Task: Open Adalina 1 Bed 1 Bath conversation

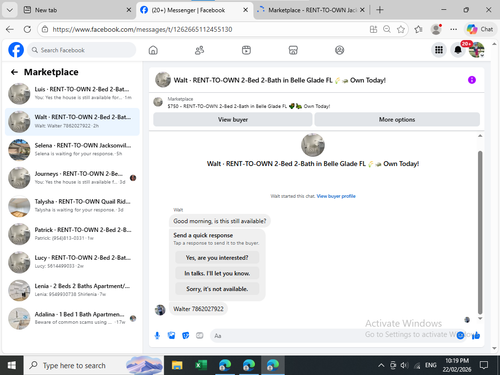Action: [x=72, y=318]
